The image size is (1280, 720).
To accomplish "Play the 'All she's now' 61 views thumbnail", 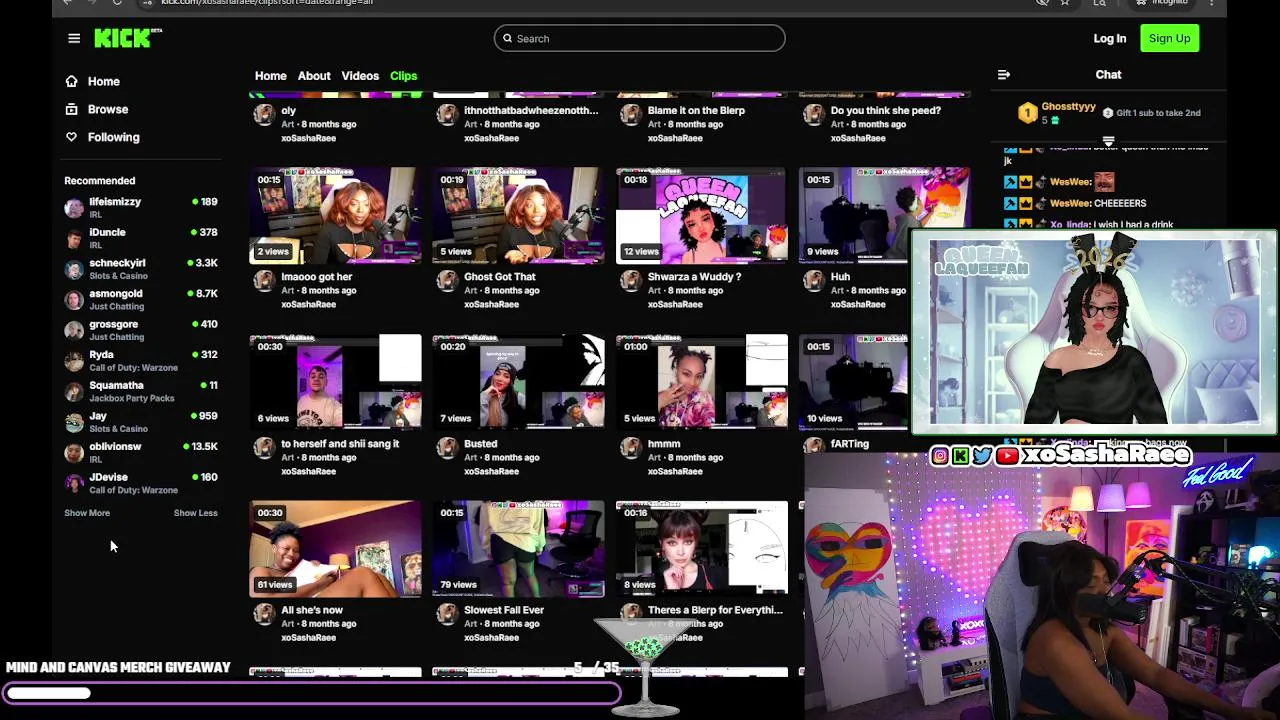I will click(335, 549).
